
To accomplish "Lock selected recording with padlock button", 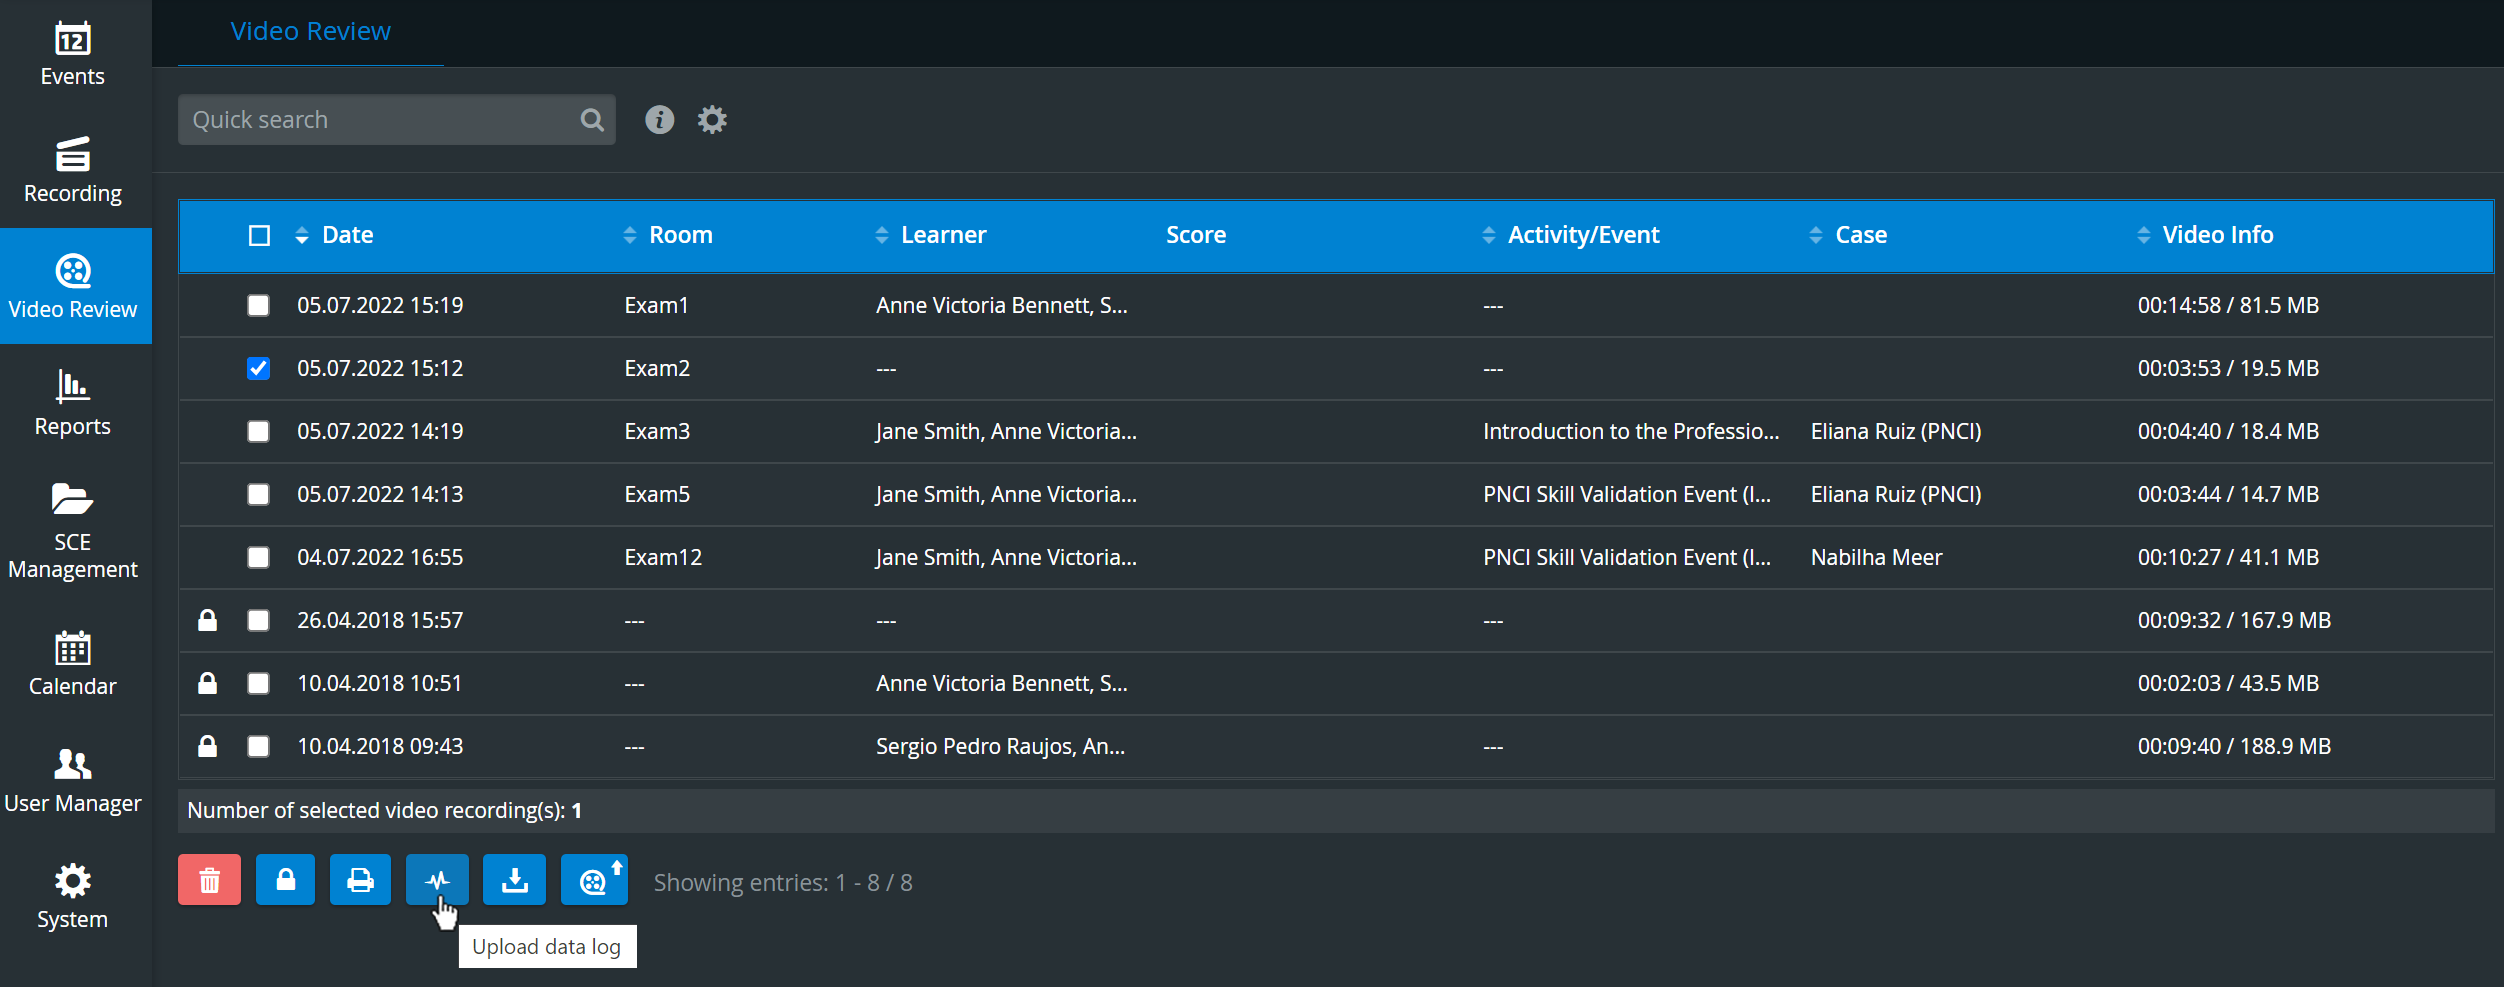I will (x=286, y=880).
